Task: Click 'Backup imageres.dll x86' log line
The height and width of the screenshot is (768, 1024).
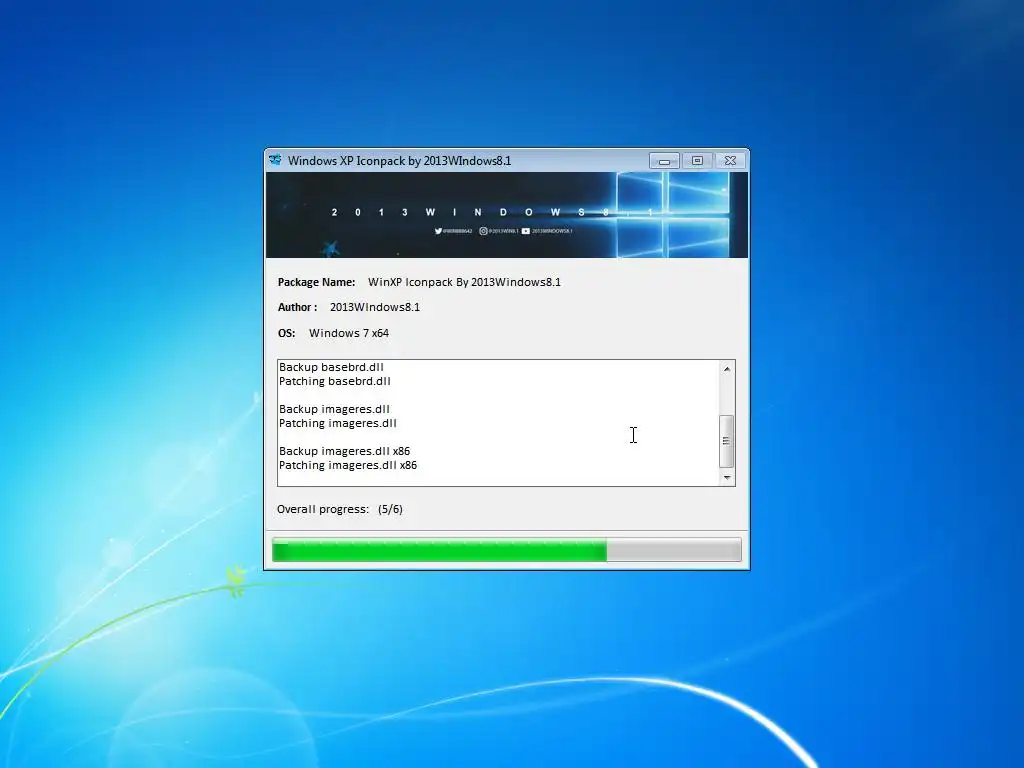Action: click(x=344, y=451)
